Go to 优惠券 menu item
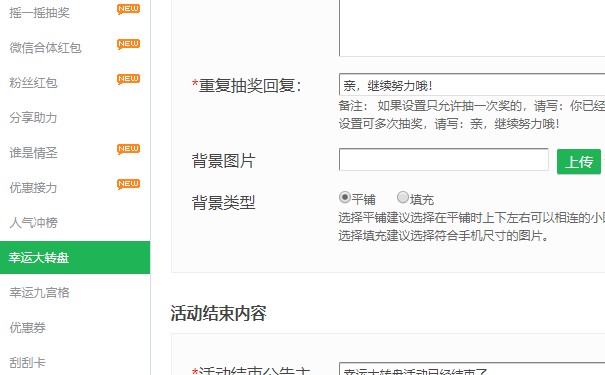 point(27,328)
